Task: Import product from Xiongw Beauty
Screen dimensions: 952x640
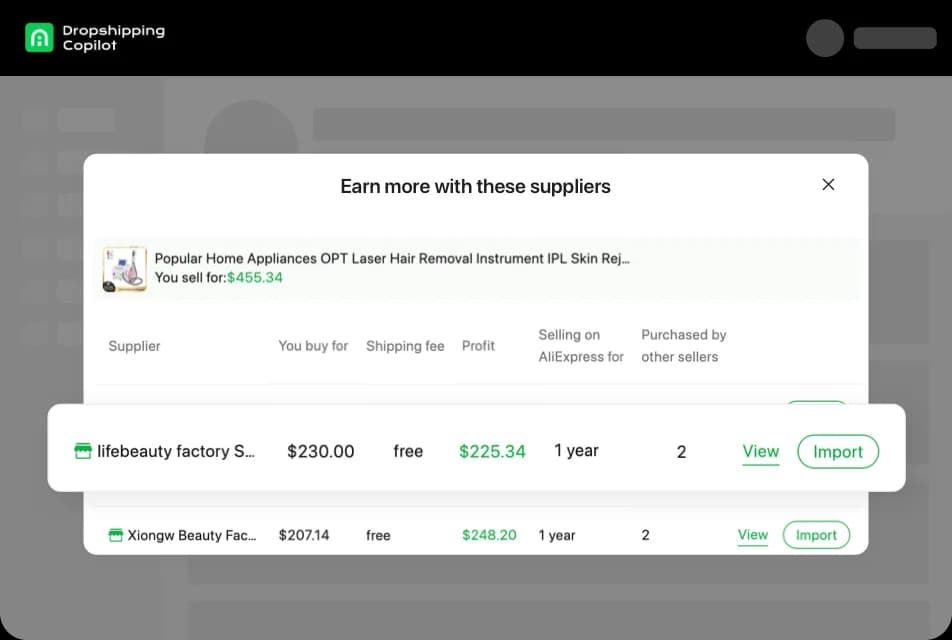Action: coord(816,535)
